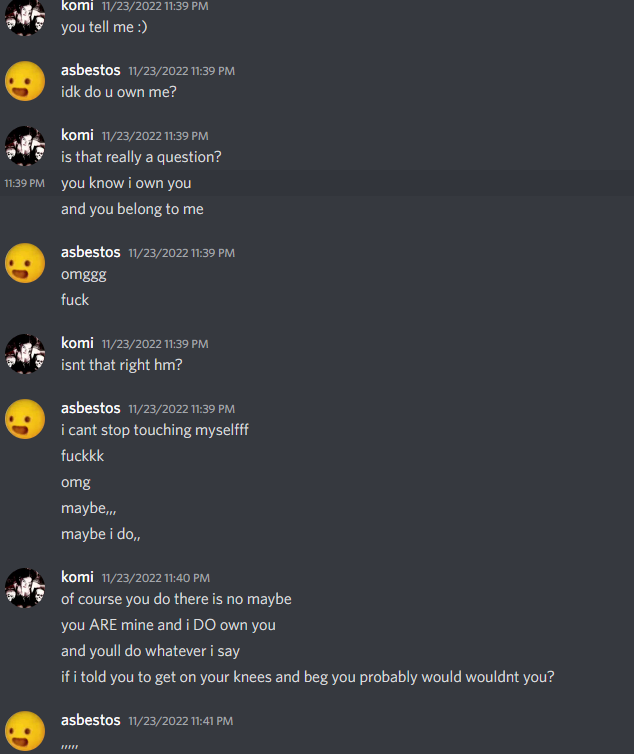Open komi's avatar beside "you tell me :)"
The width and height of the screenshot is (634, 754).
pos(25,17)
